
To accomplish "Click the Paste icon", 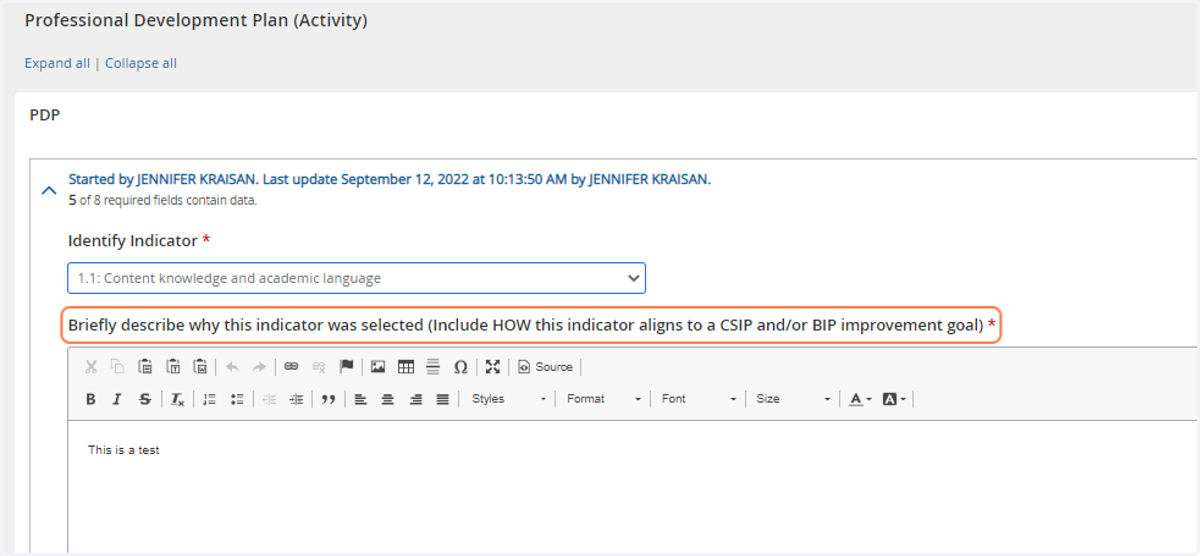I will click(x=145, y=367).
